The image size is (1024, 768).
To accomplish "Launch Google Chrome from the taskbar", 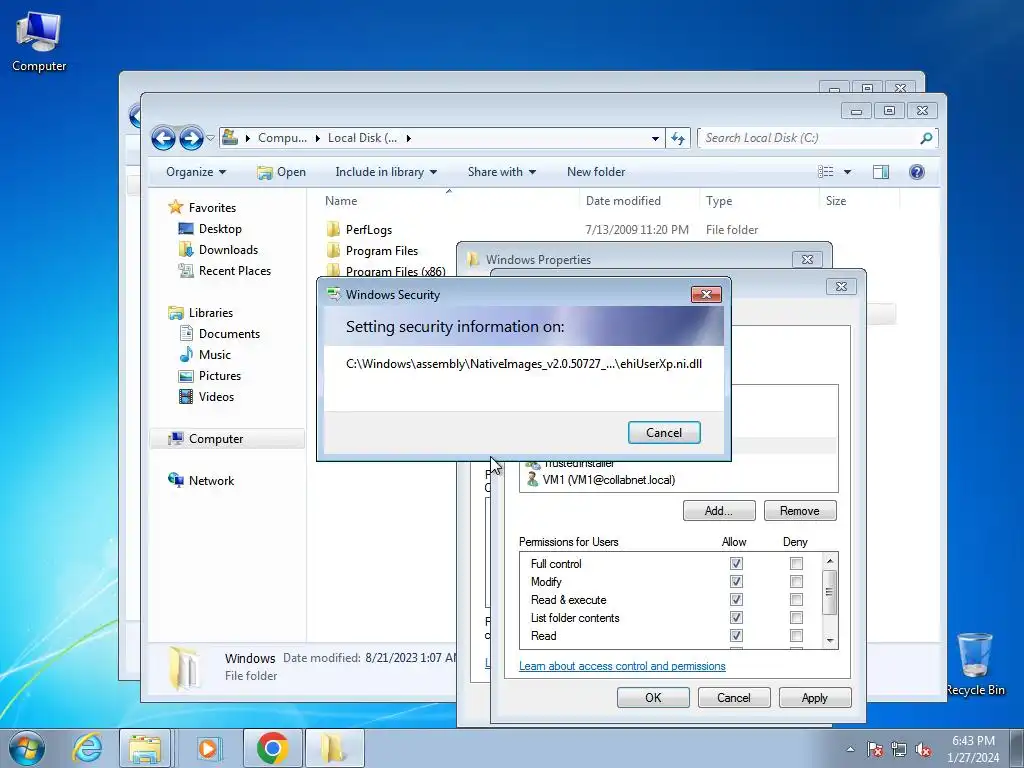I will 273,748.
